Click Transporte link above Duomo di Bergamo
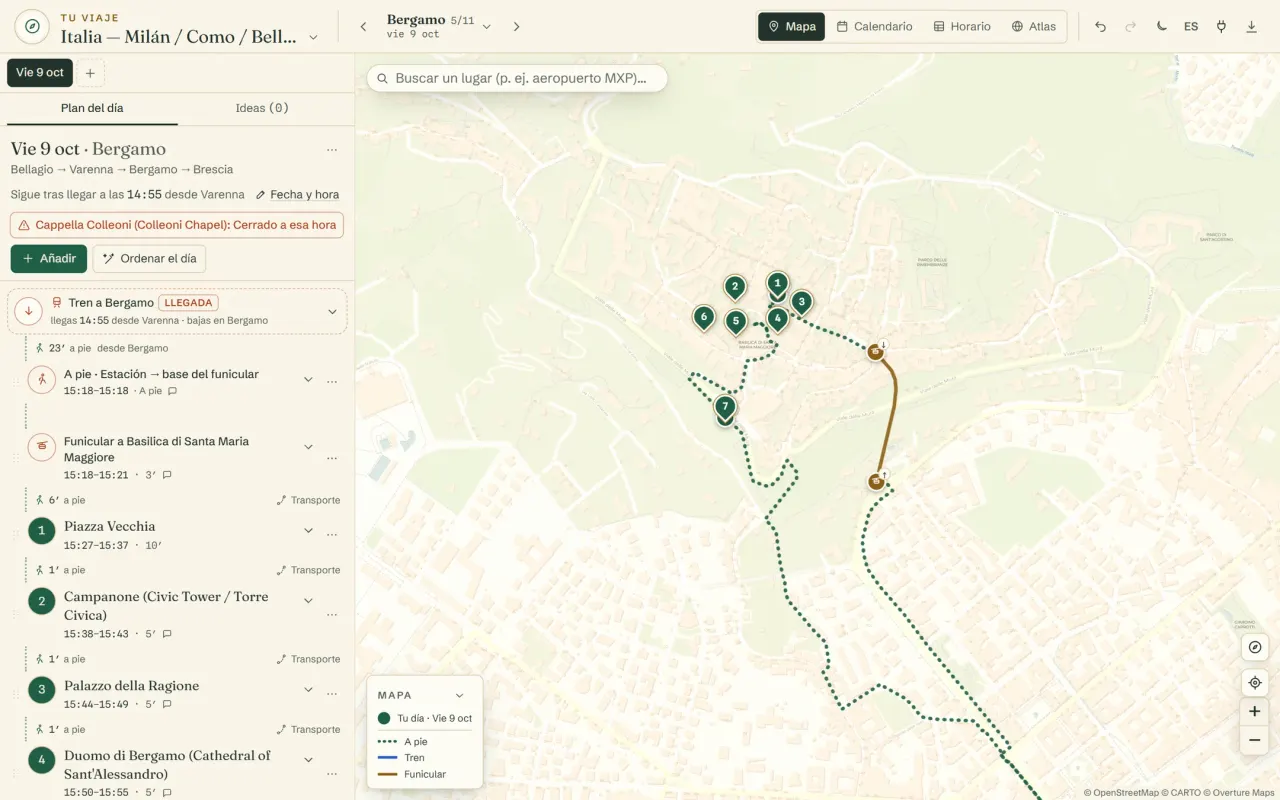 308,729
